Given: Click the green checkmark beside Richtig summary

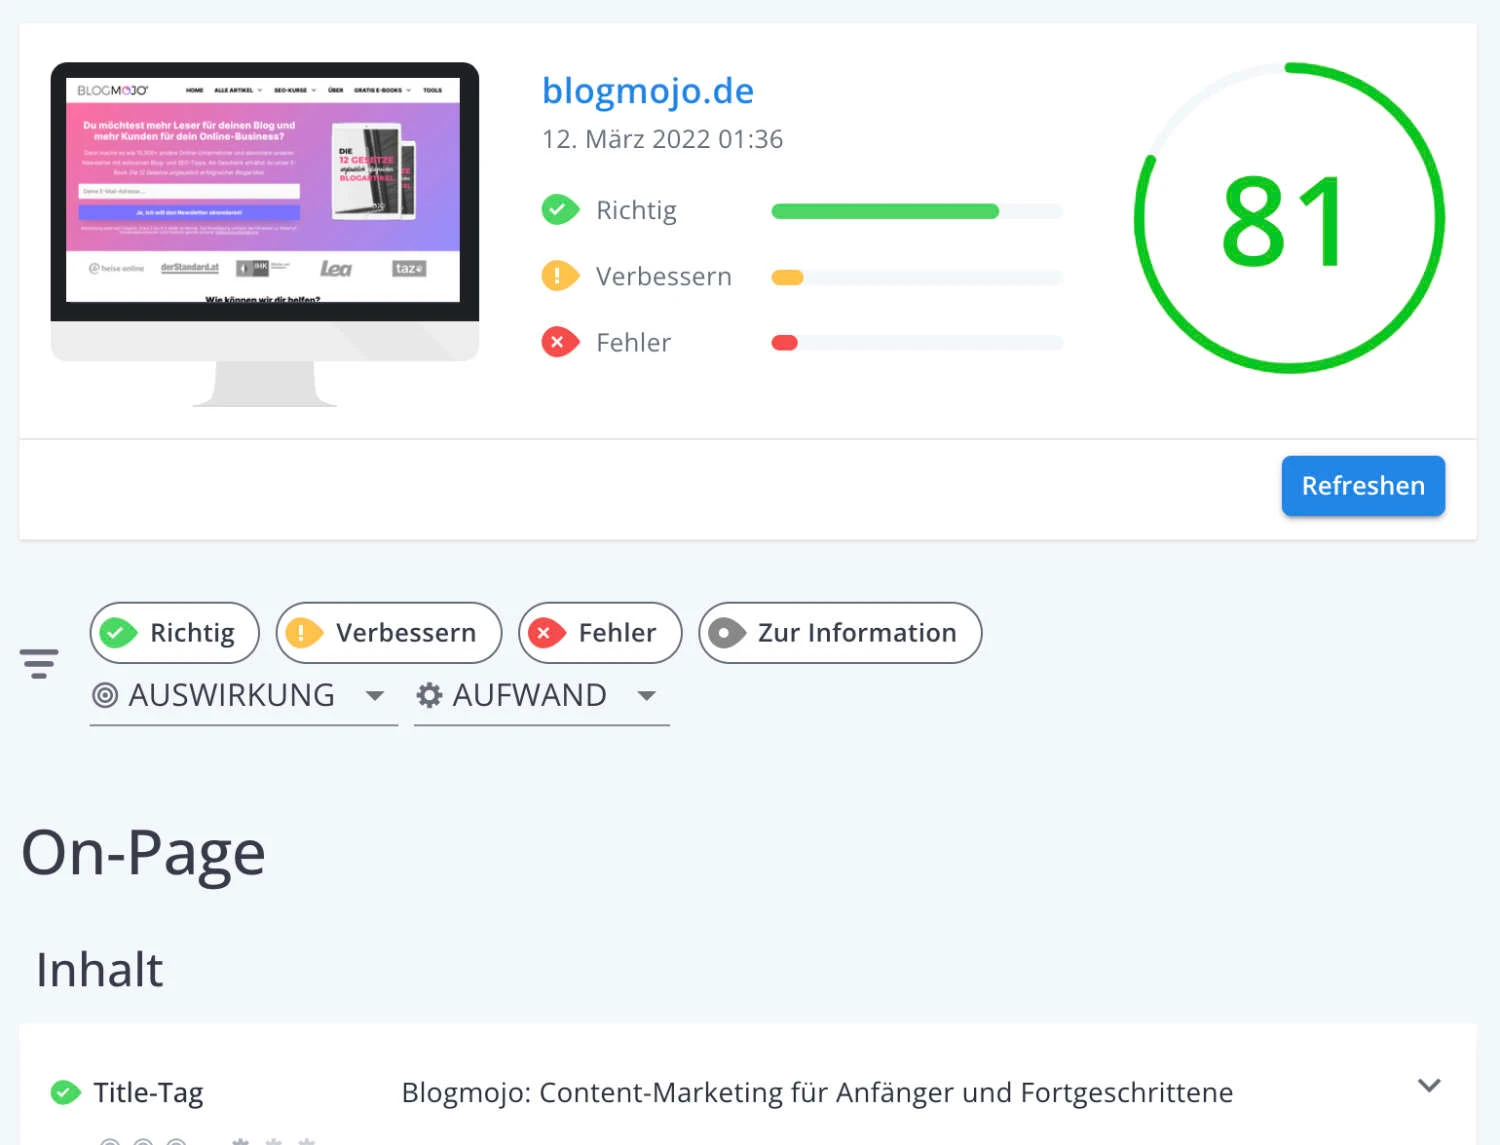Looking at the screenshot, I should pos(559,210).
